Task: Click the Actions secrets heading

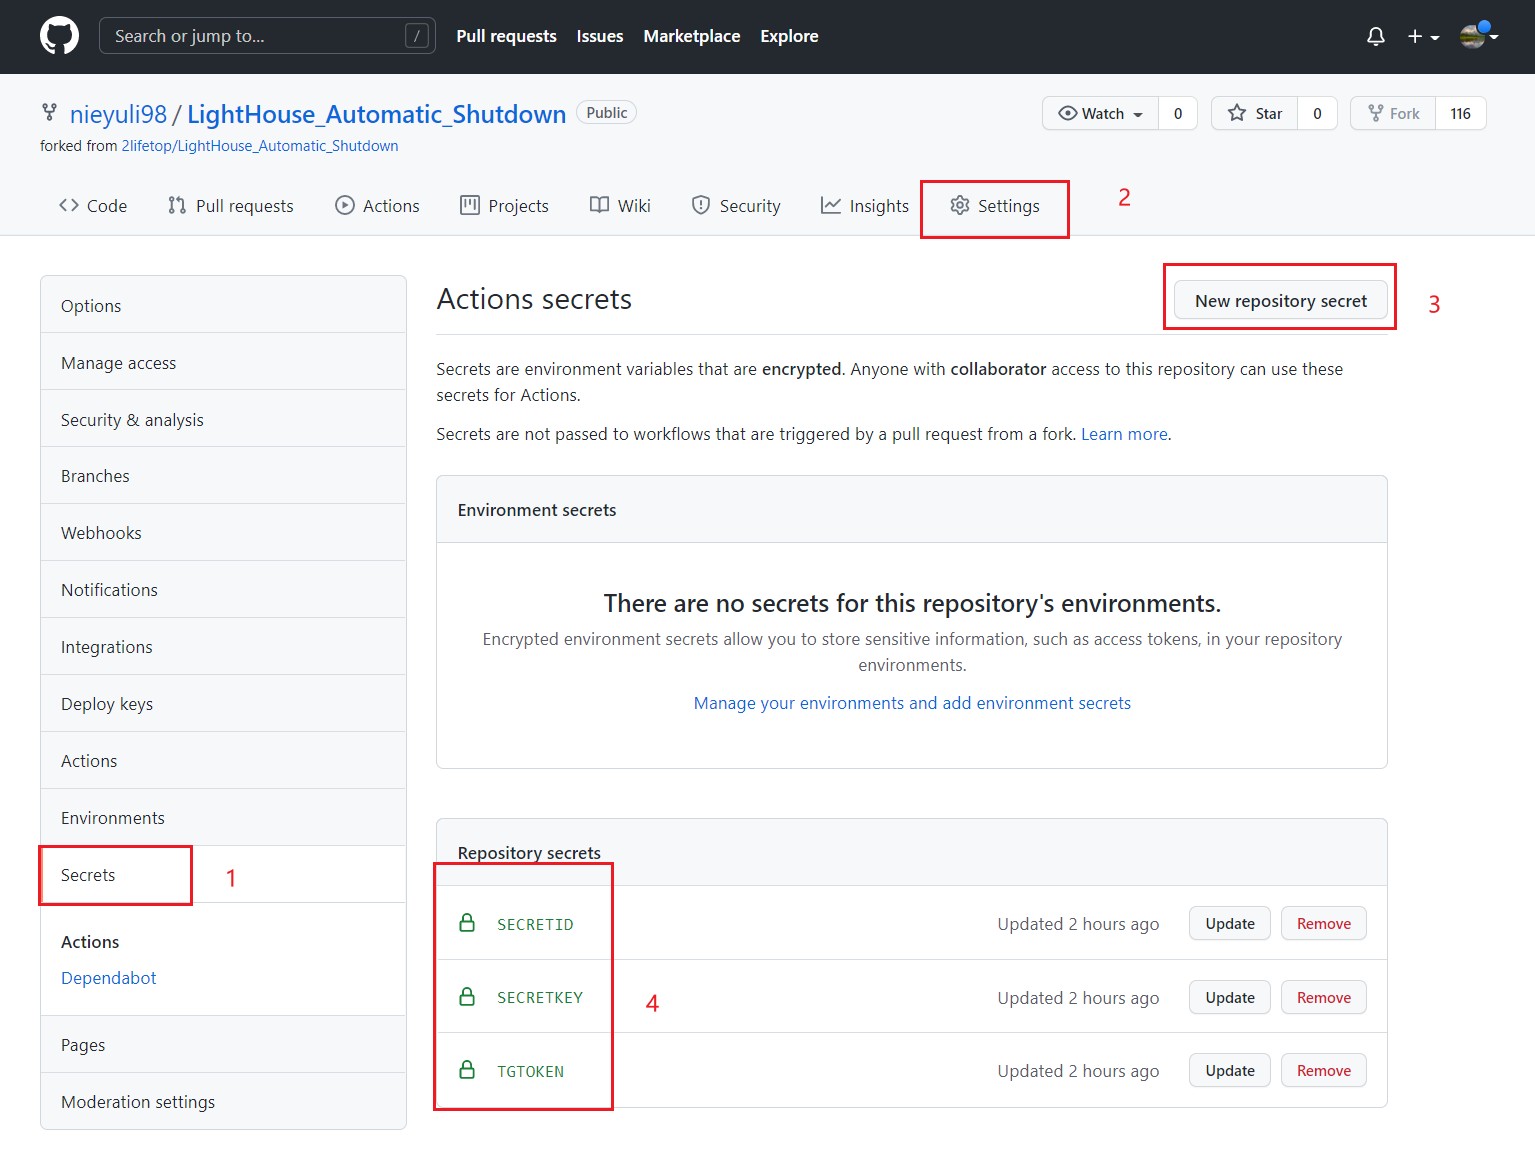Action: (534, 299)
